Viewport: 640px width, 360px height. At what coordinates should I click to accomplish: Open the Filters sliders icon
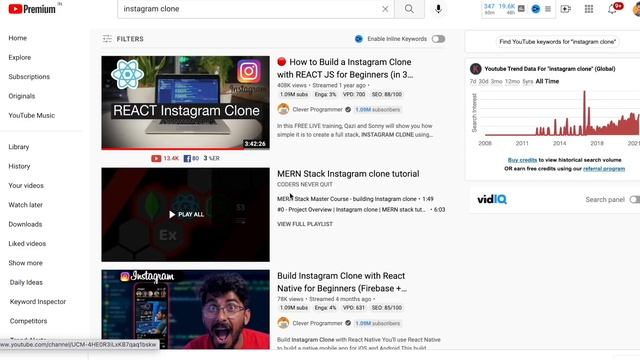tap(107, 39)
